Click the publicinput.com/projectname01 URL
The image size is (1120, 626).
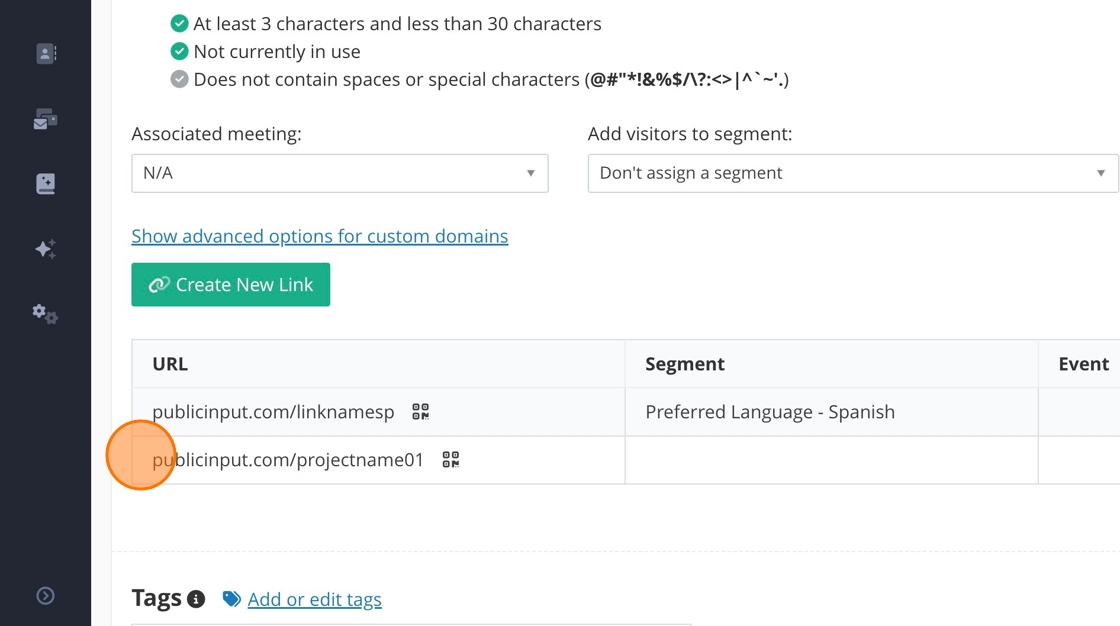tap(288, 460)
